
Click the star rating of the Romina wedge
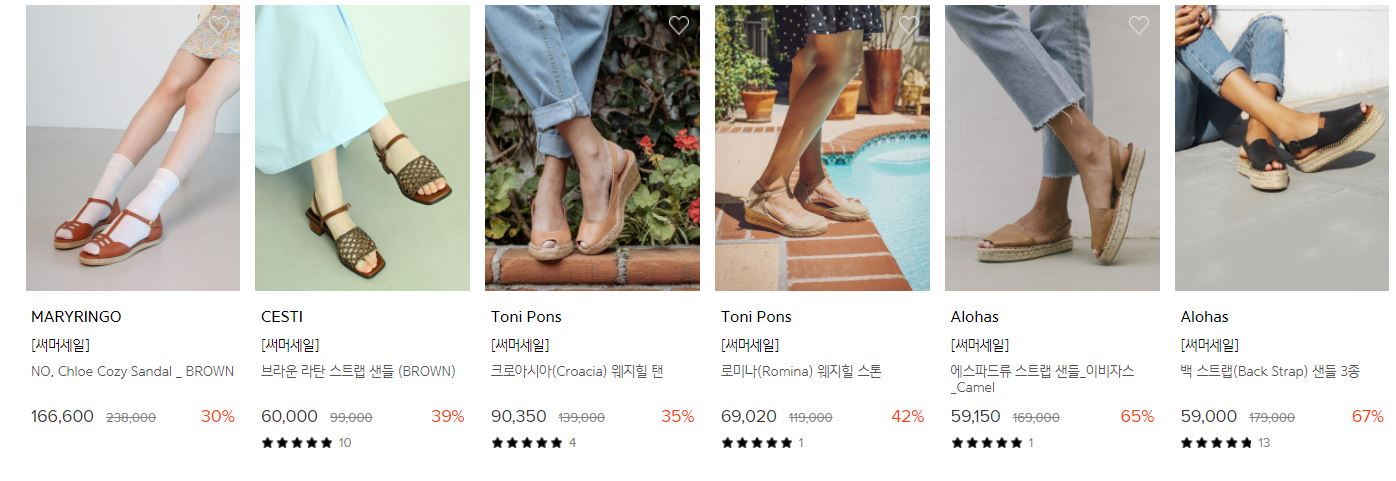tap(757, 443)
